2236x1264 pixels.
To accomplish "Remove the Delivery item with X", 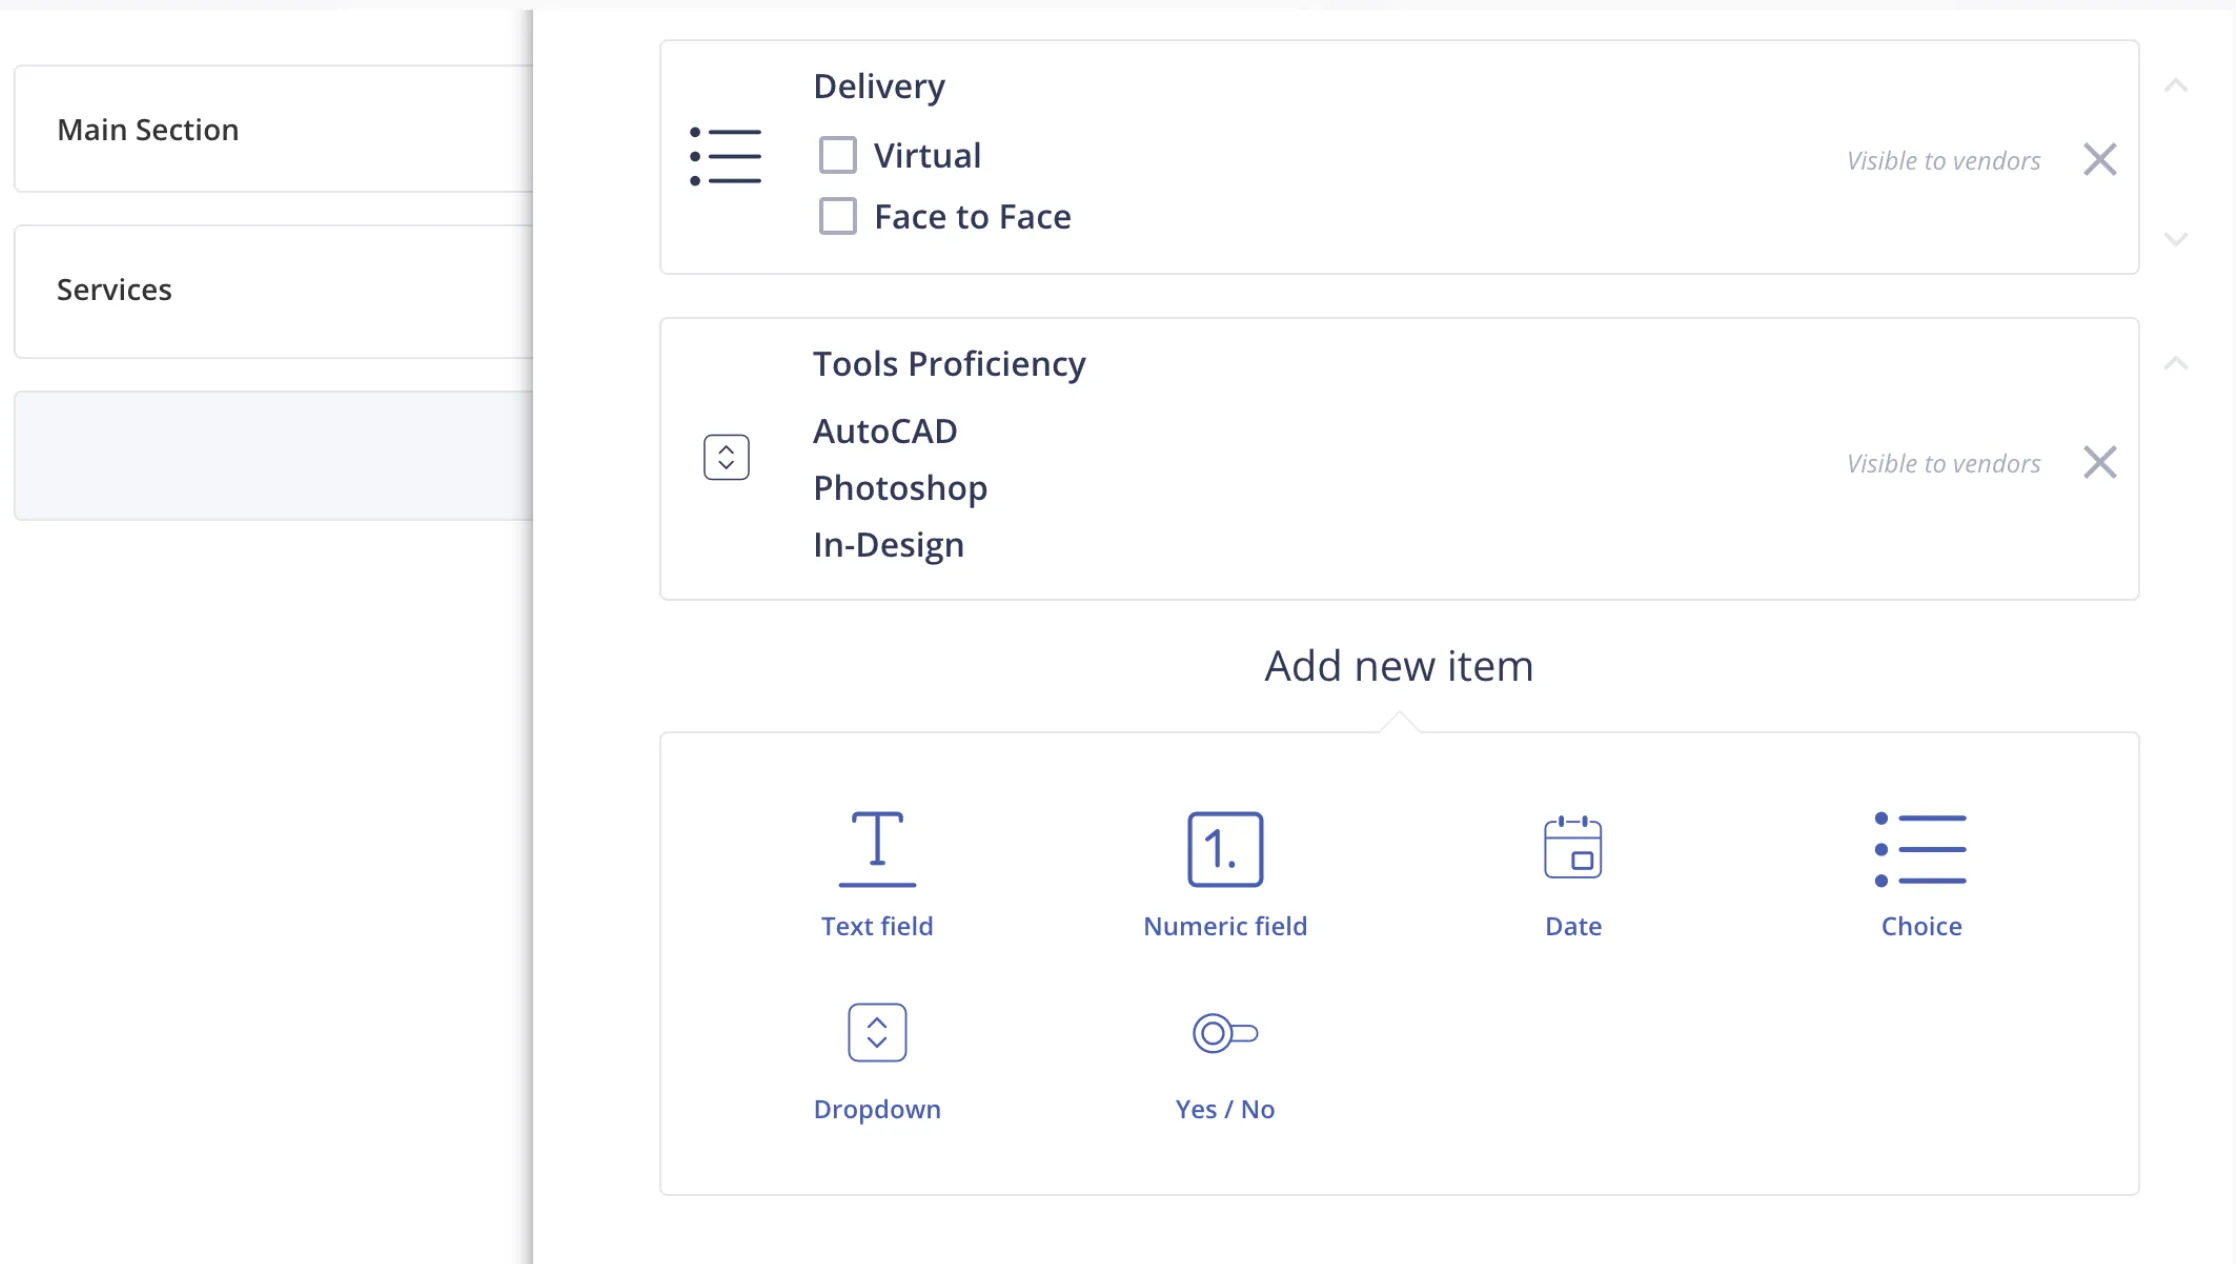I will click(x=2099, y=160).
